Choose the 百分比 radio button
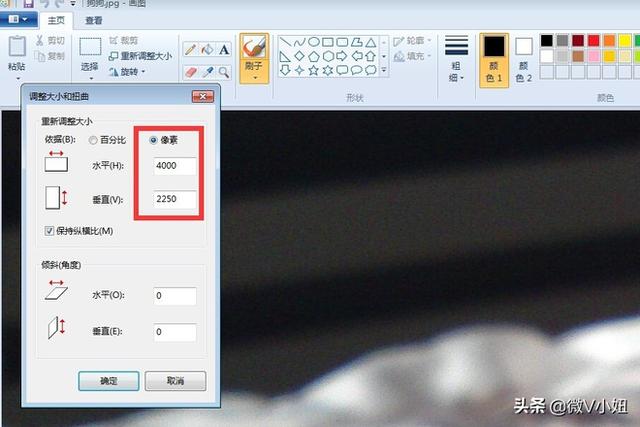The image size is (640, 427). [94, 140]
